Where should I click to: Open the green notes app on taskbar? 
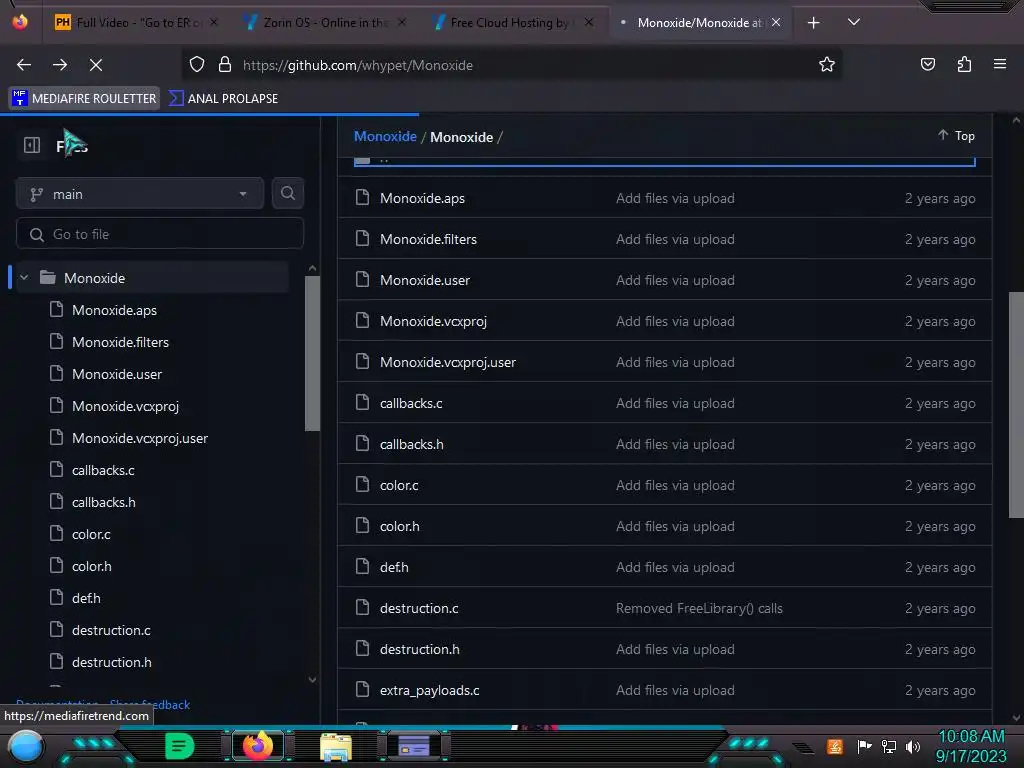pyautogui.click(x=179, y=746)
